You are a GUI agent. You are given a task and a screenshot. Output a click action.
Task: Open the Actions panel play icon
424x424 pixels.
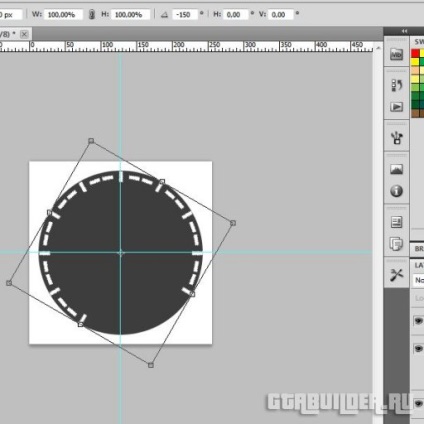(396, 107)
